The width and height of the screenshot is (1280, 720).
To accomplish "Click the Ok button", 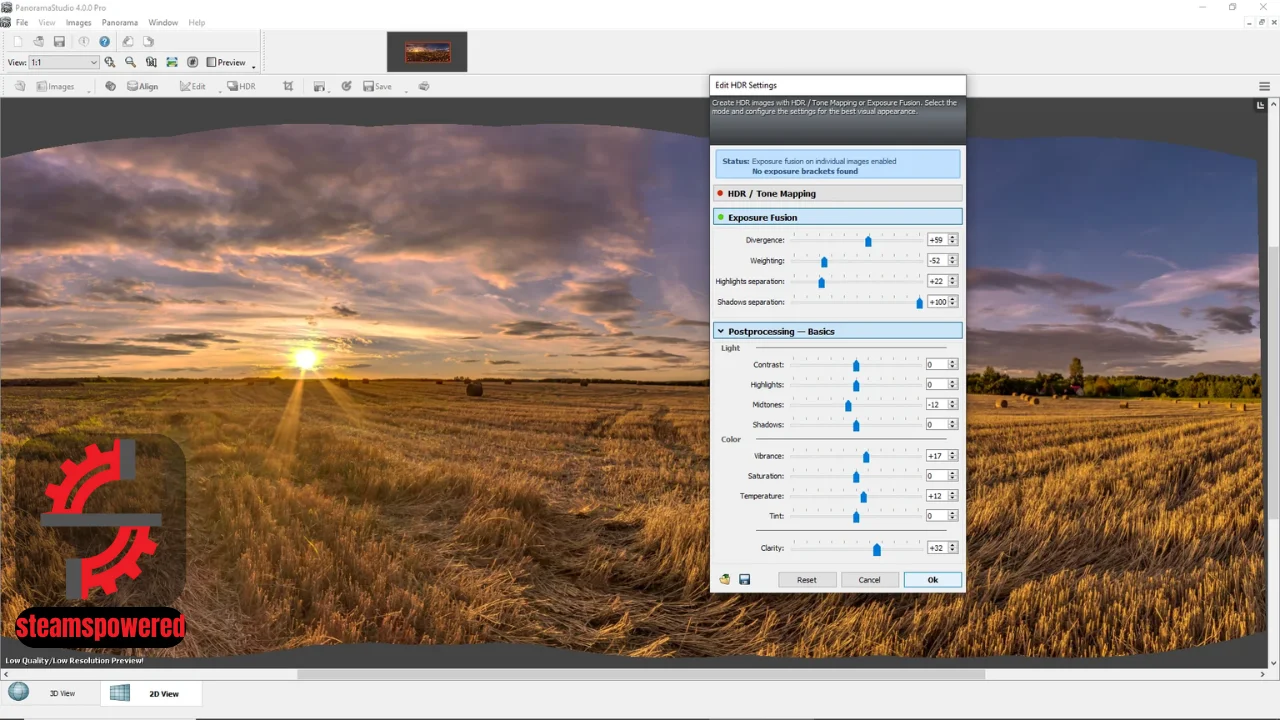I will coord(932,580).
